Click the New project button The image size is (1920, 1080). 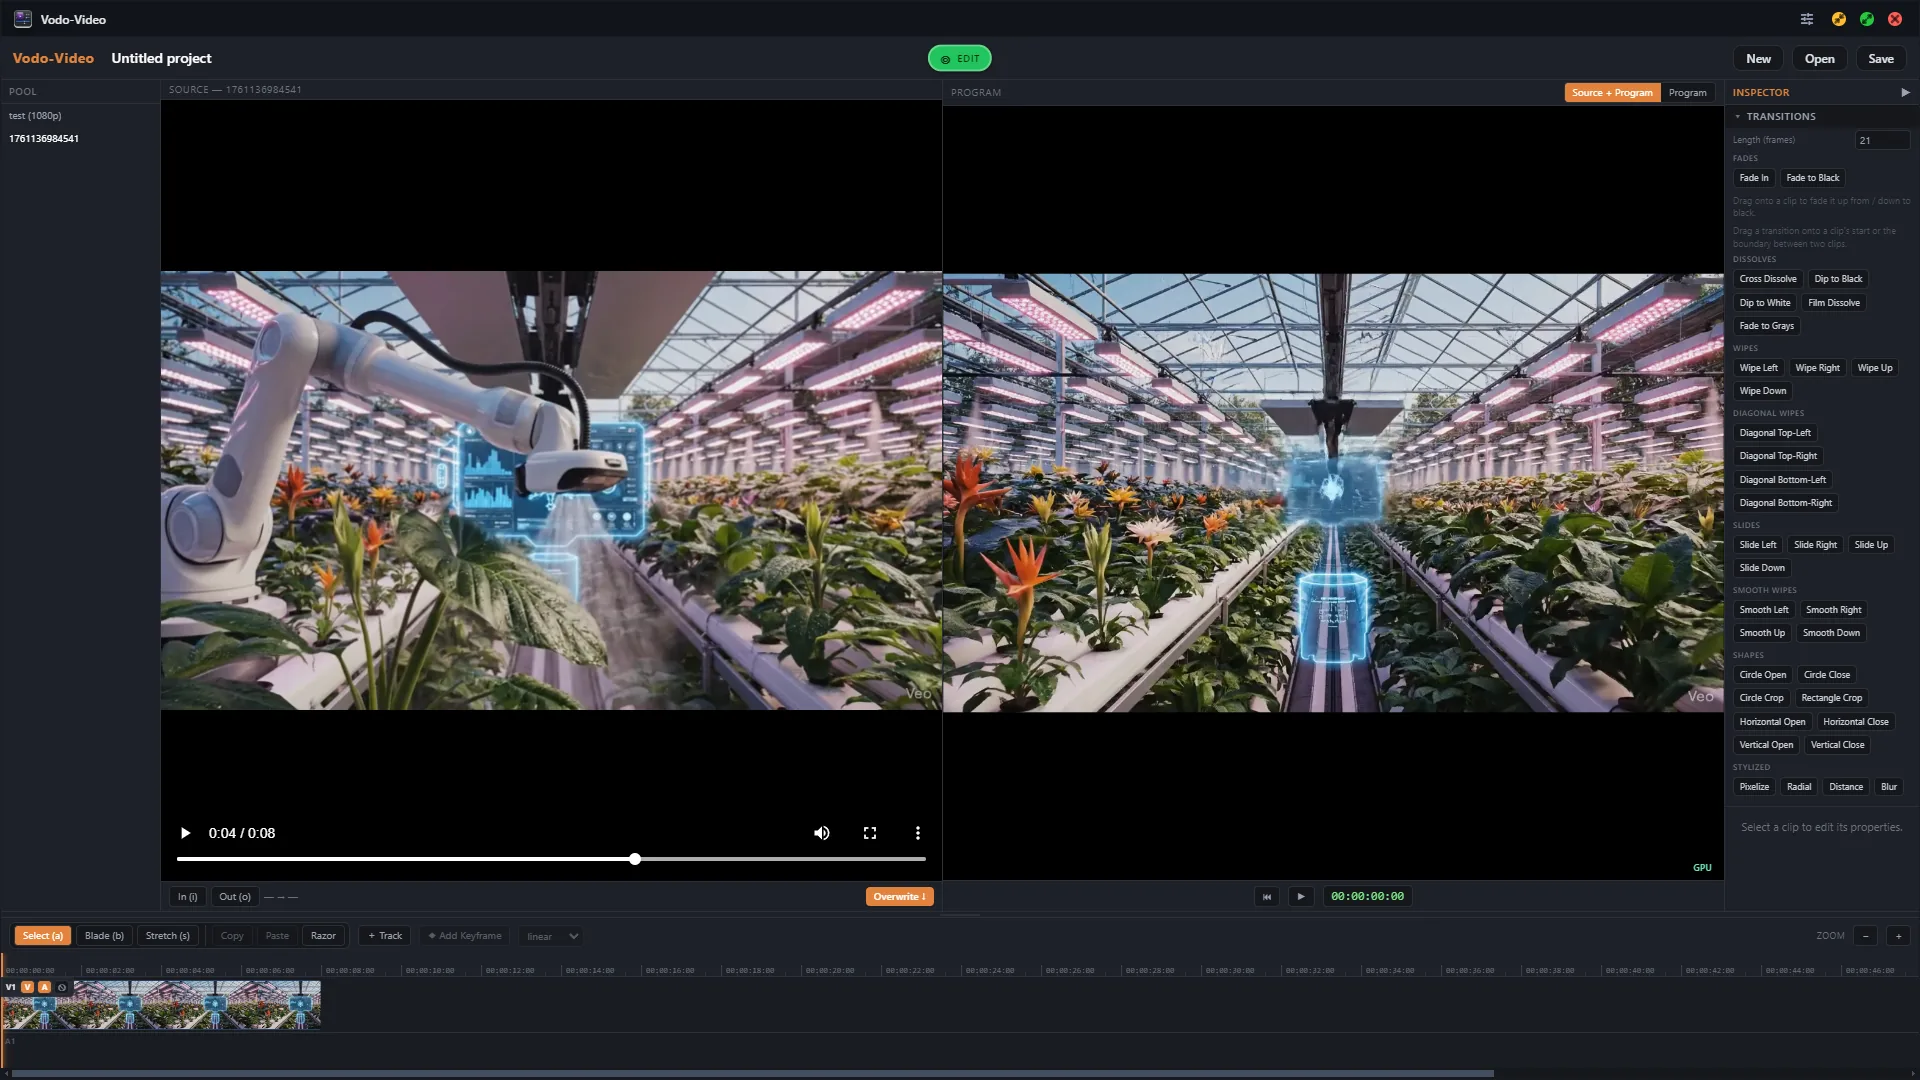(1758, 59)
